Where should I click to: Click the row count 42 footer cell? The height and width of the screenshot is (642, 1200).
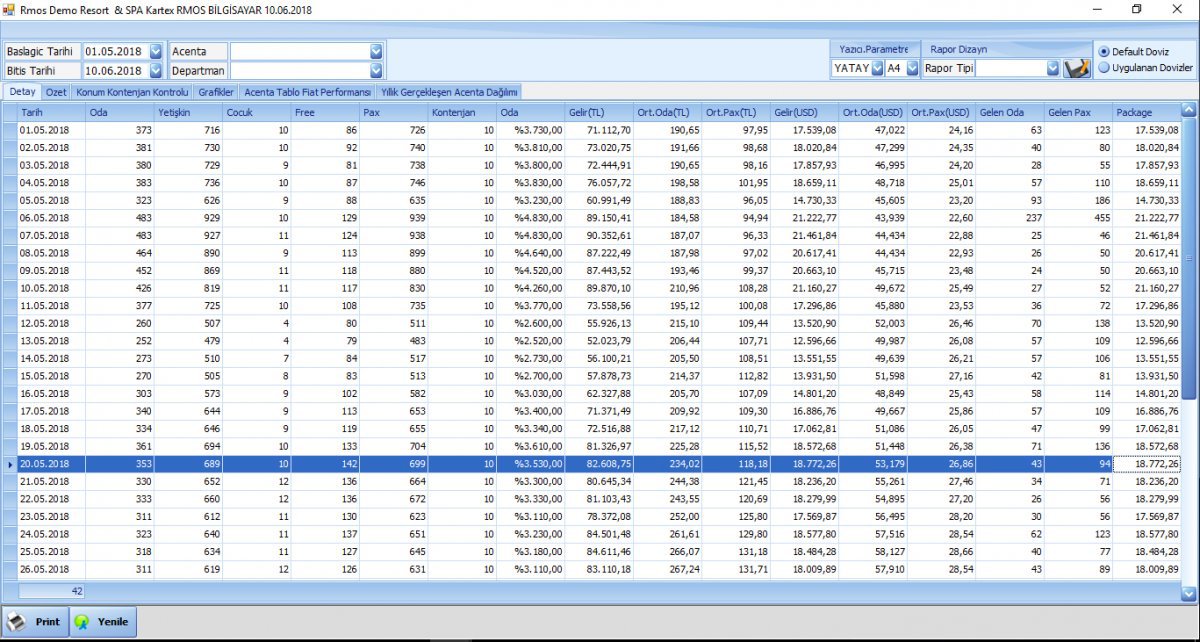coord(52,591)
